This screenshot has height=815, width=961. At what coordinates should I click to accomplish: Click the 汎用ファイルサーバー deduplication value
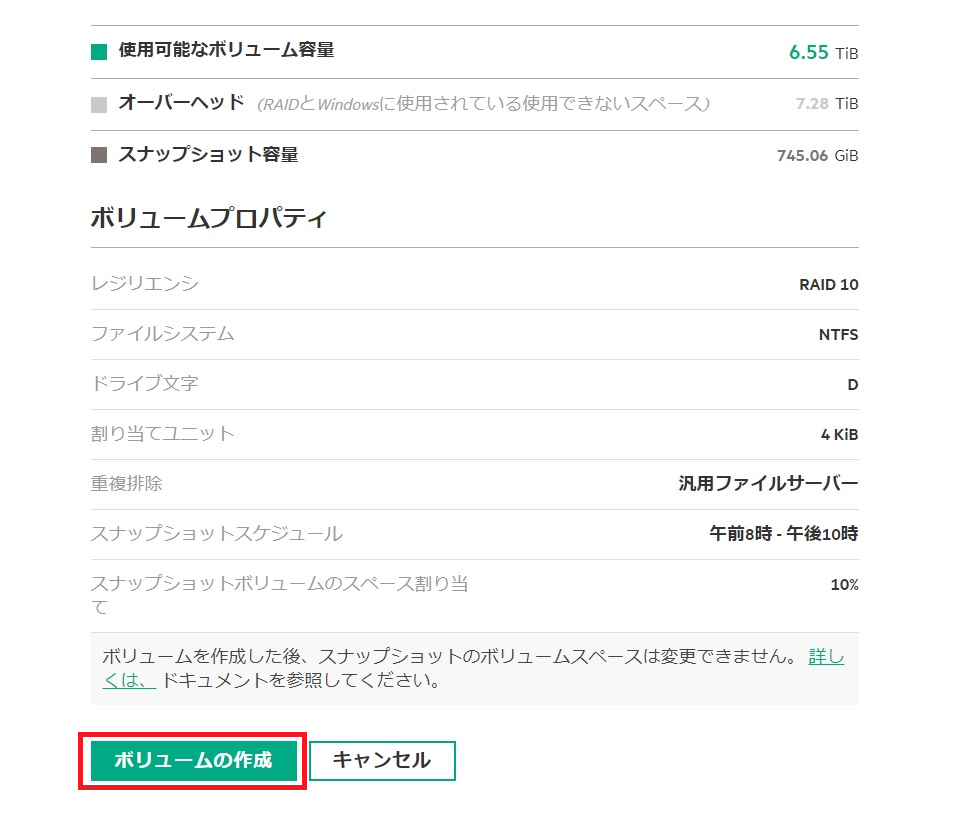[767, 484]
